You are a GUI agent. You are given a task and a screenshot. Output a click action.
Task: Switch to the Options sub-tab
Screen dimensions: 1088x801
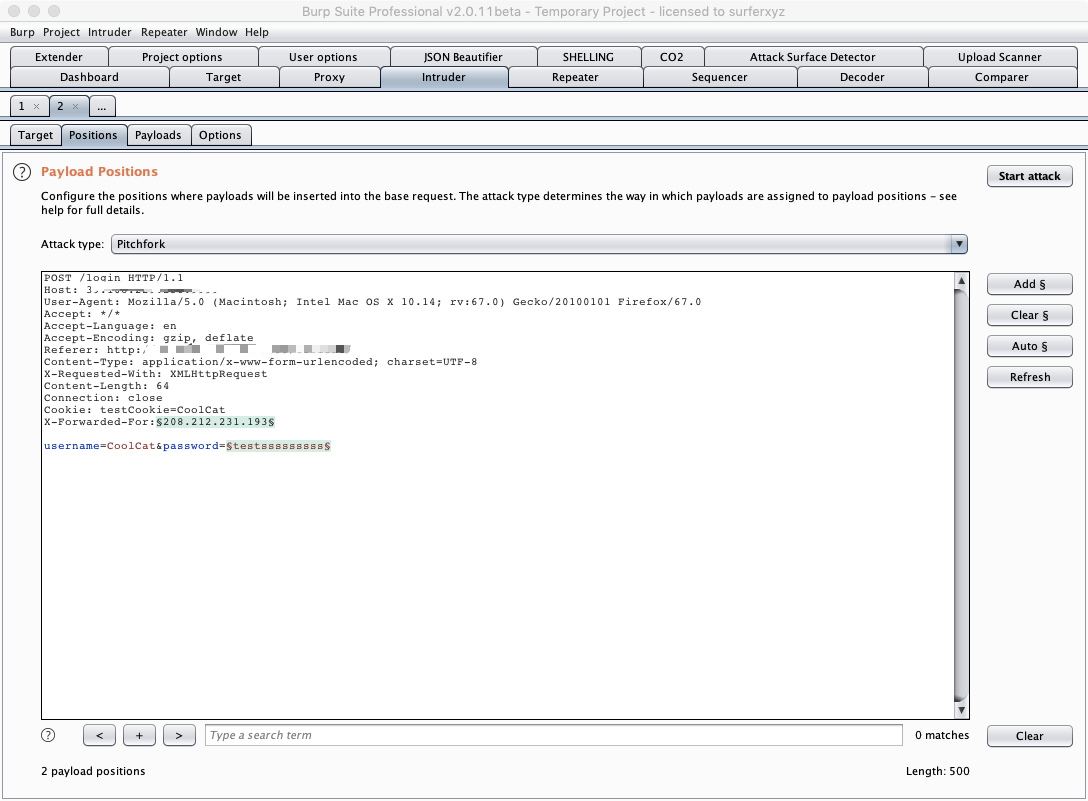pyautogui.click(x=221, y=134)
